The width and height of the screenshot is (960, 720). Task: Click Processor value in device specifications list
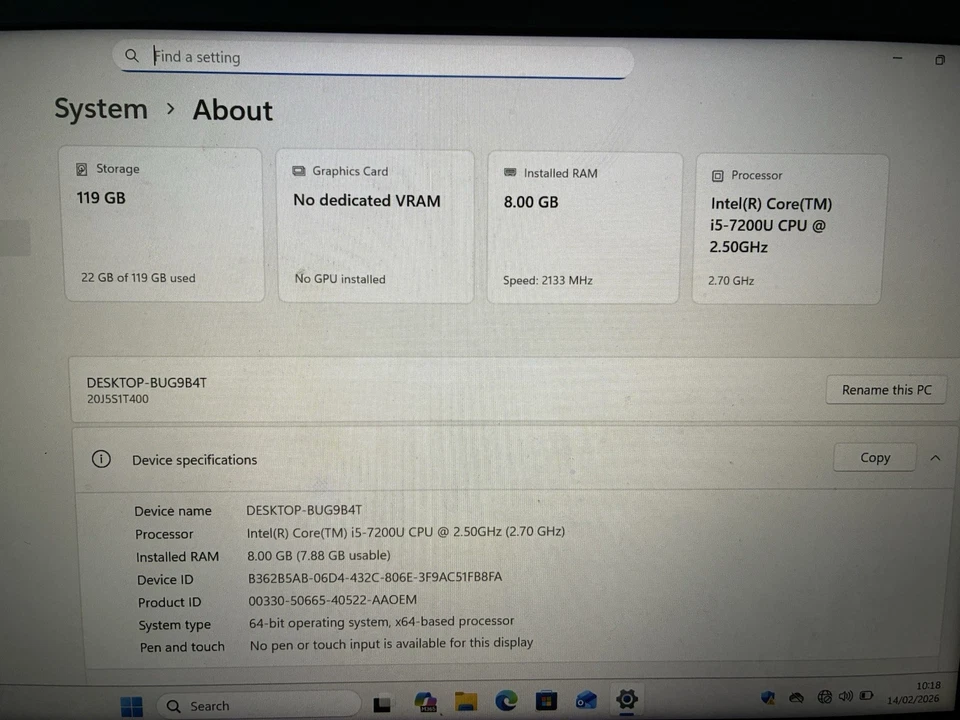click(405, 532)
